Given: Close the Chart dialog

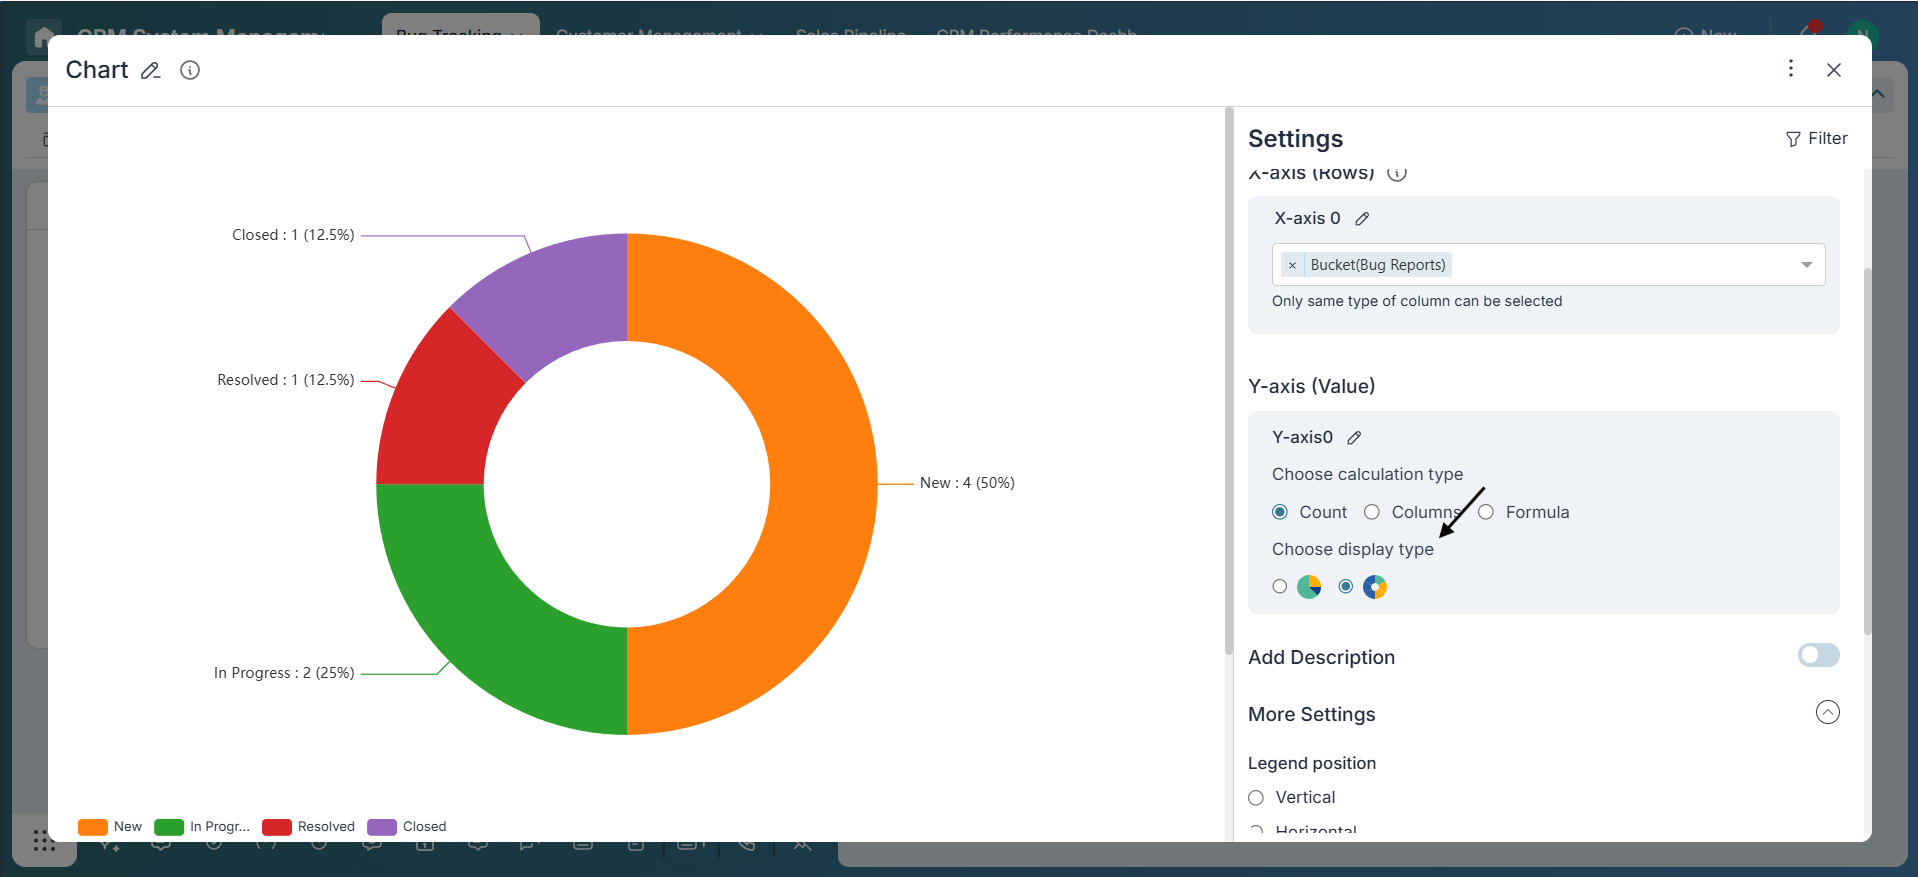Looking at the screenshot, I should 1833,69.
